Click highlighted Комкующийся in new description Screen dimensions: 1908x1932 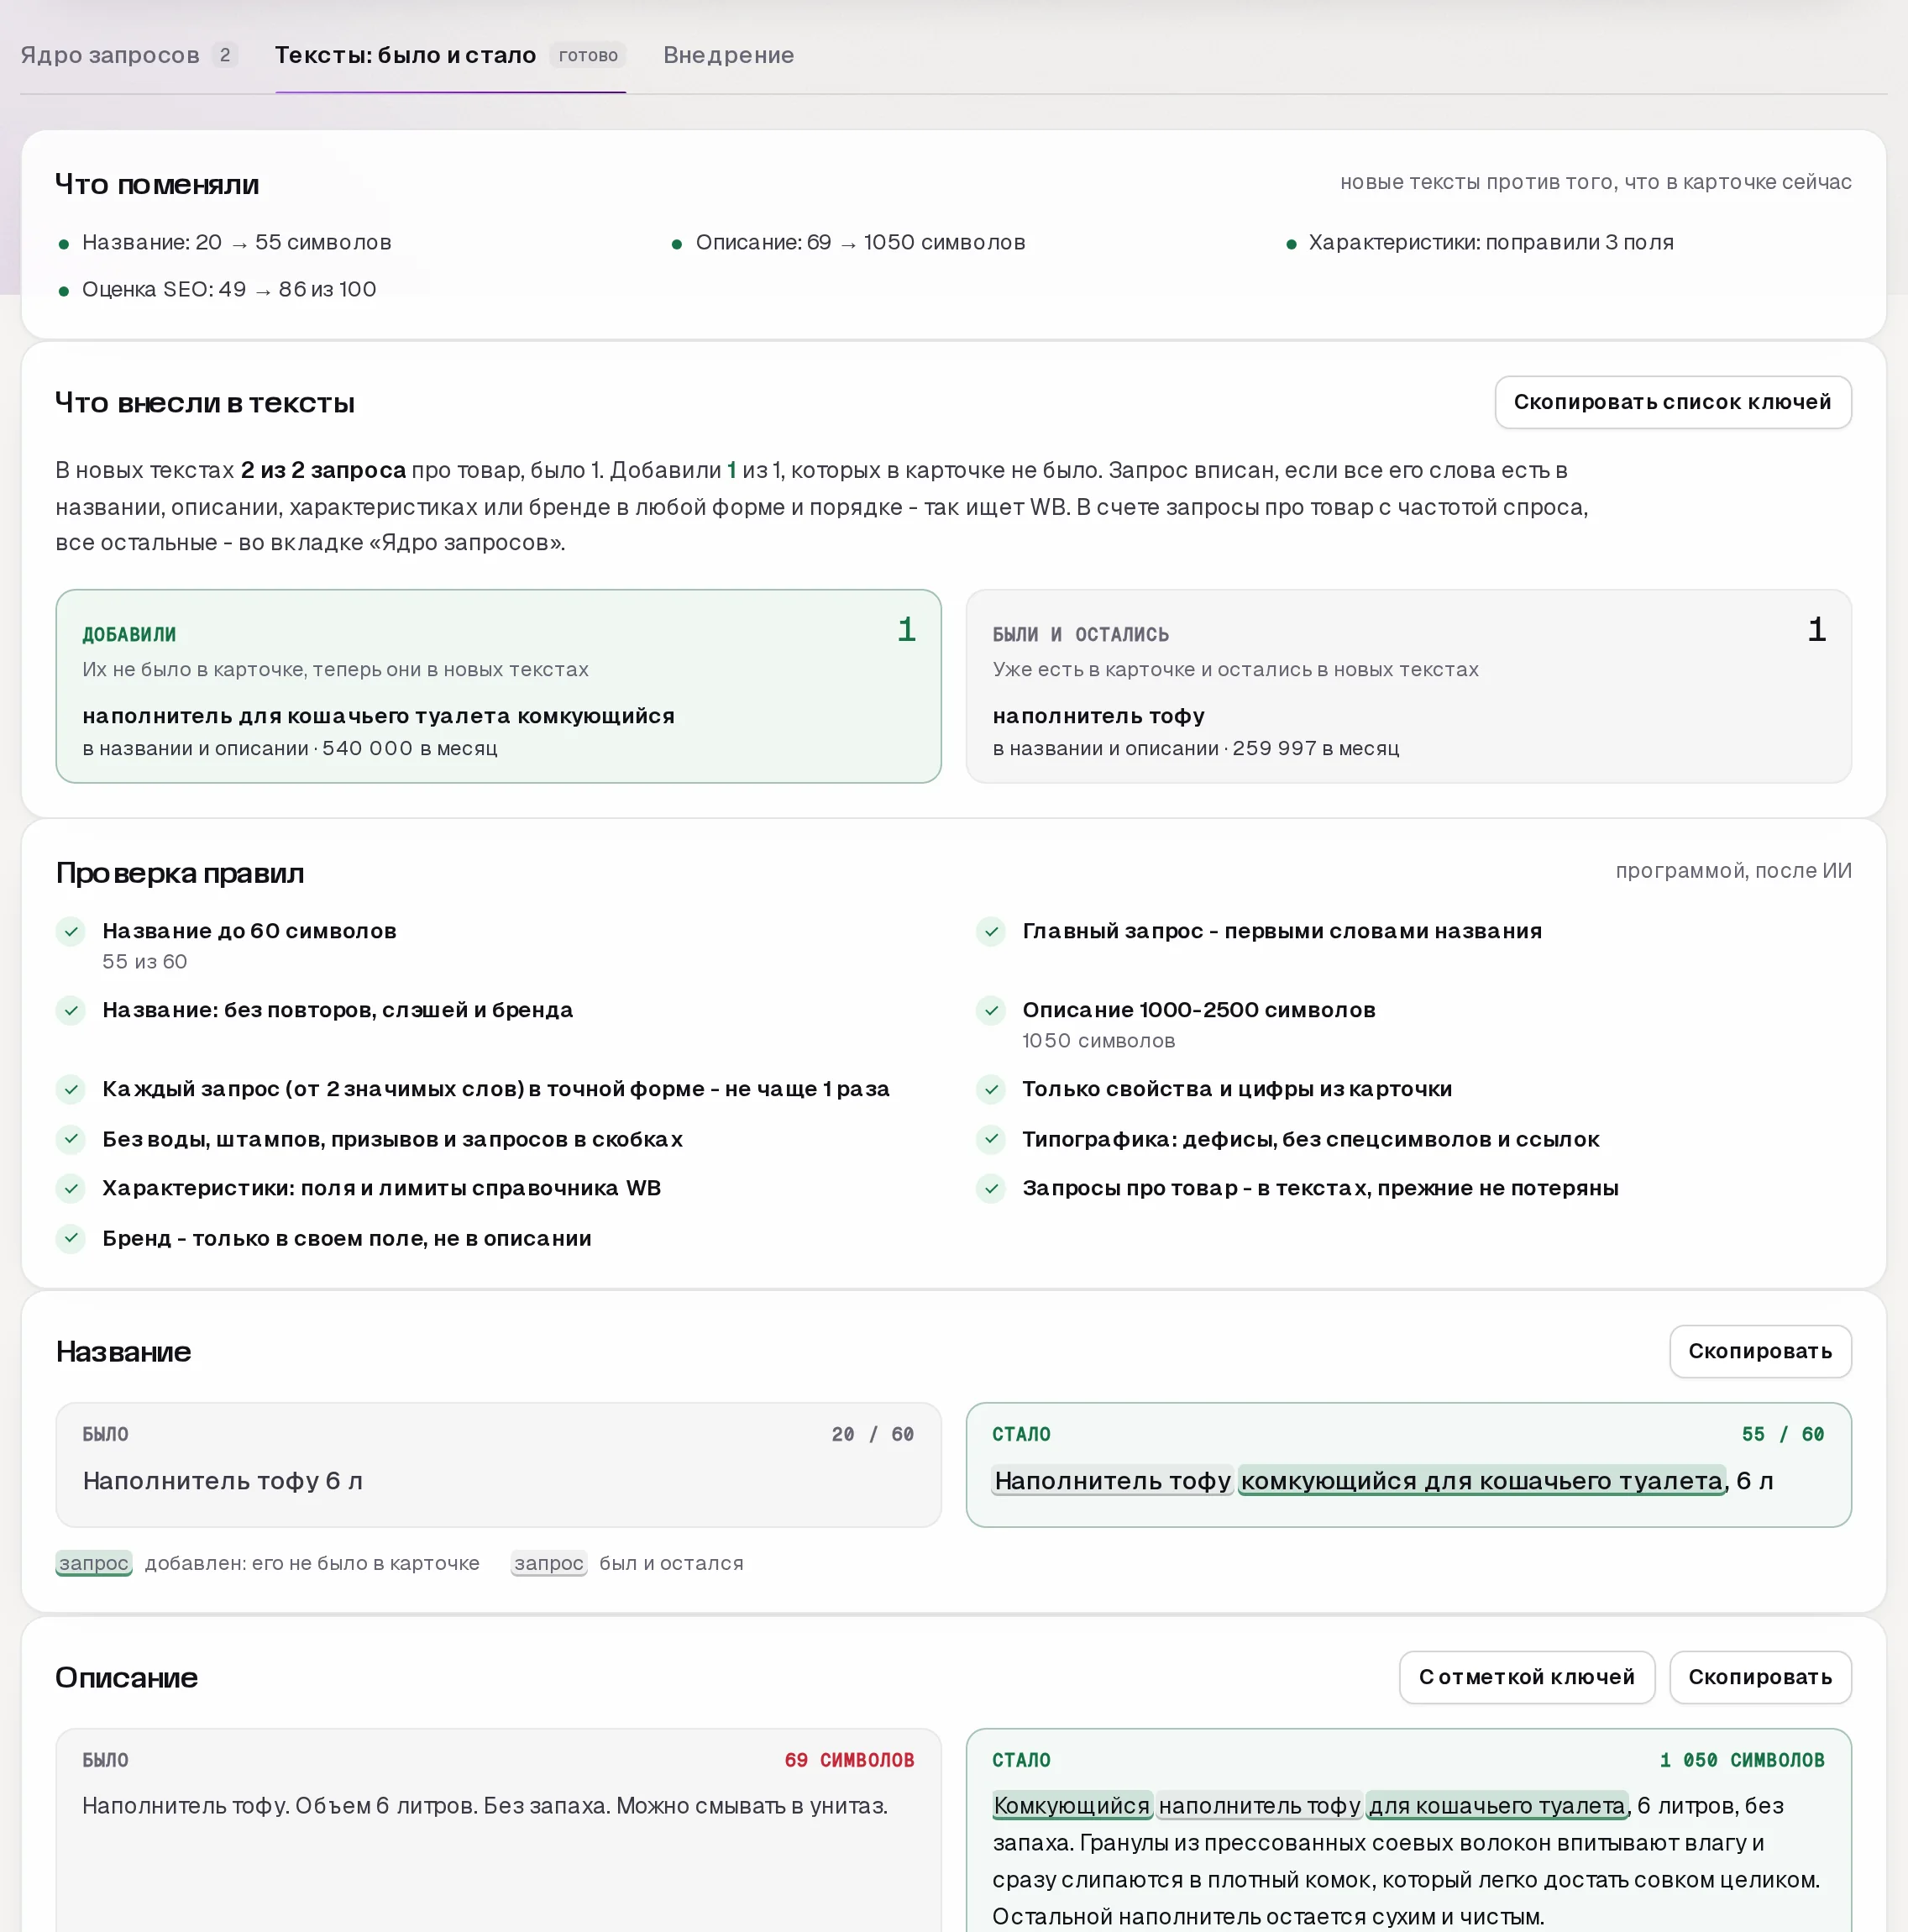1072,1806
